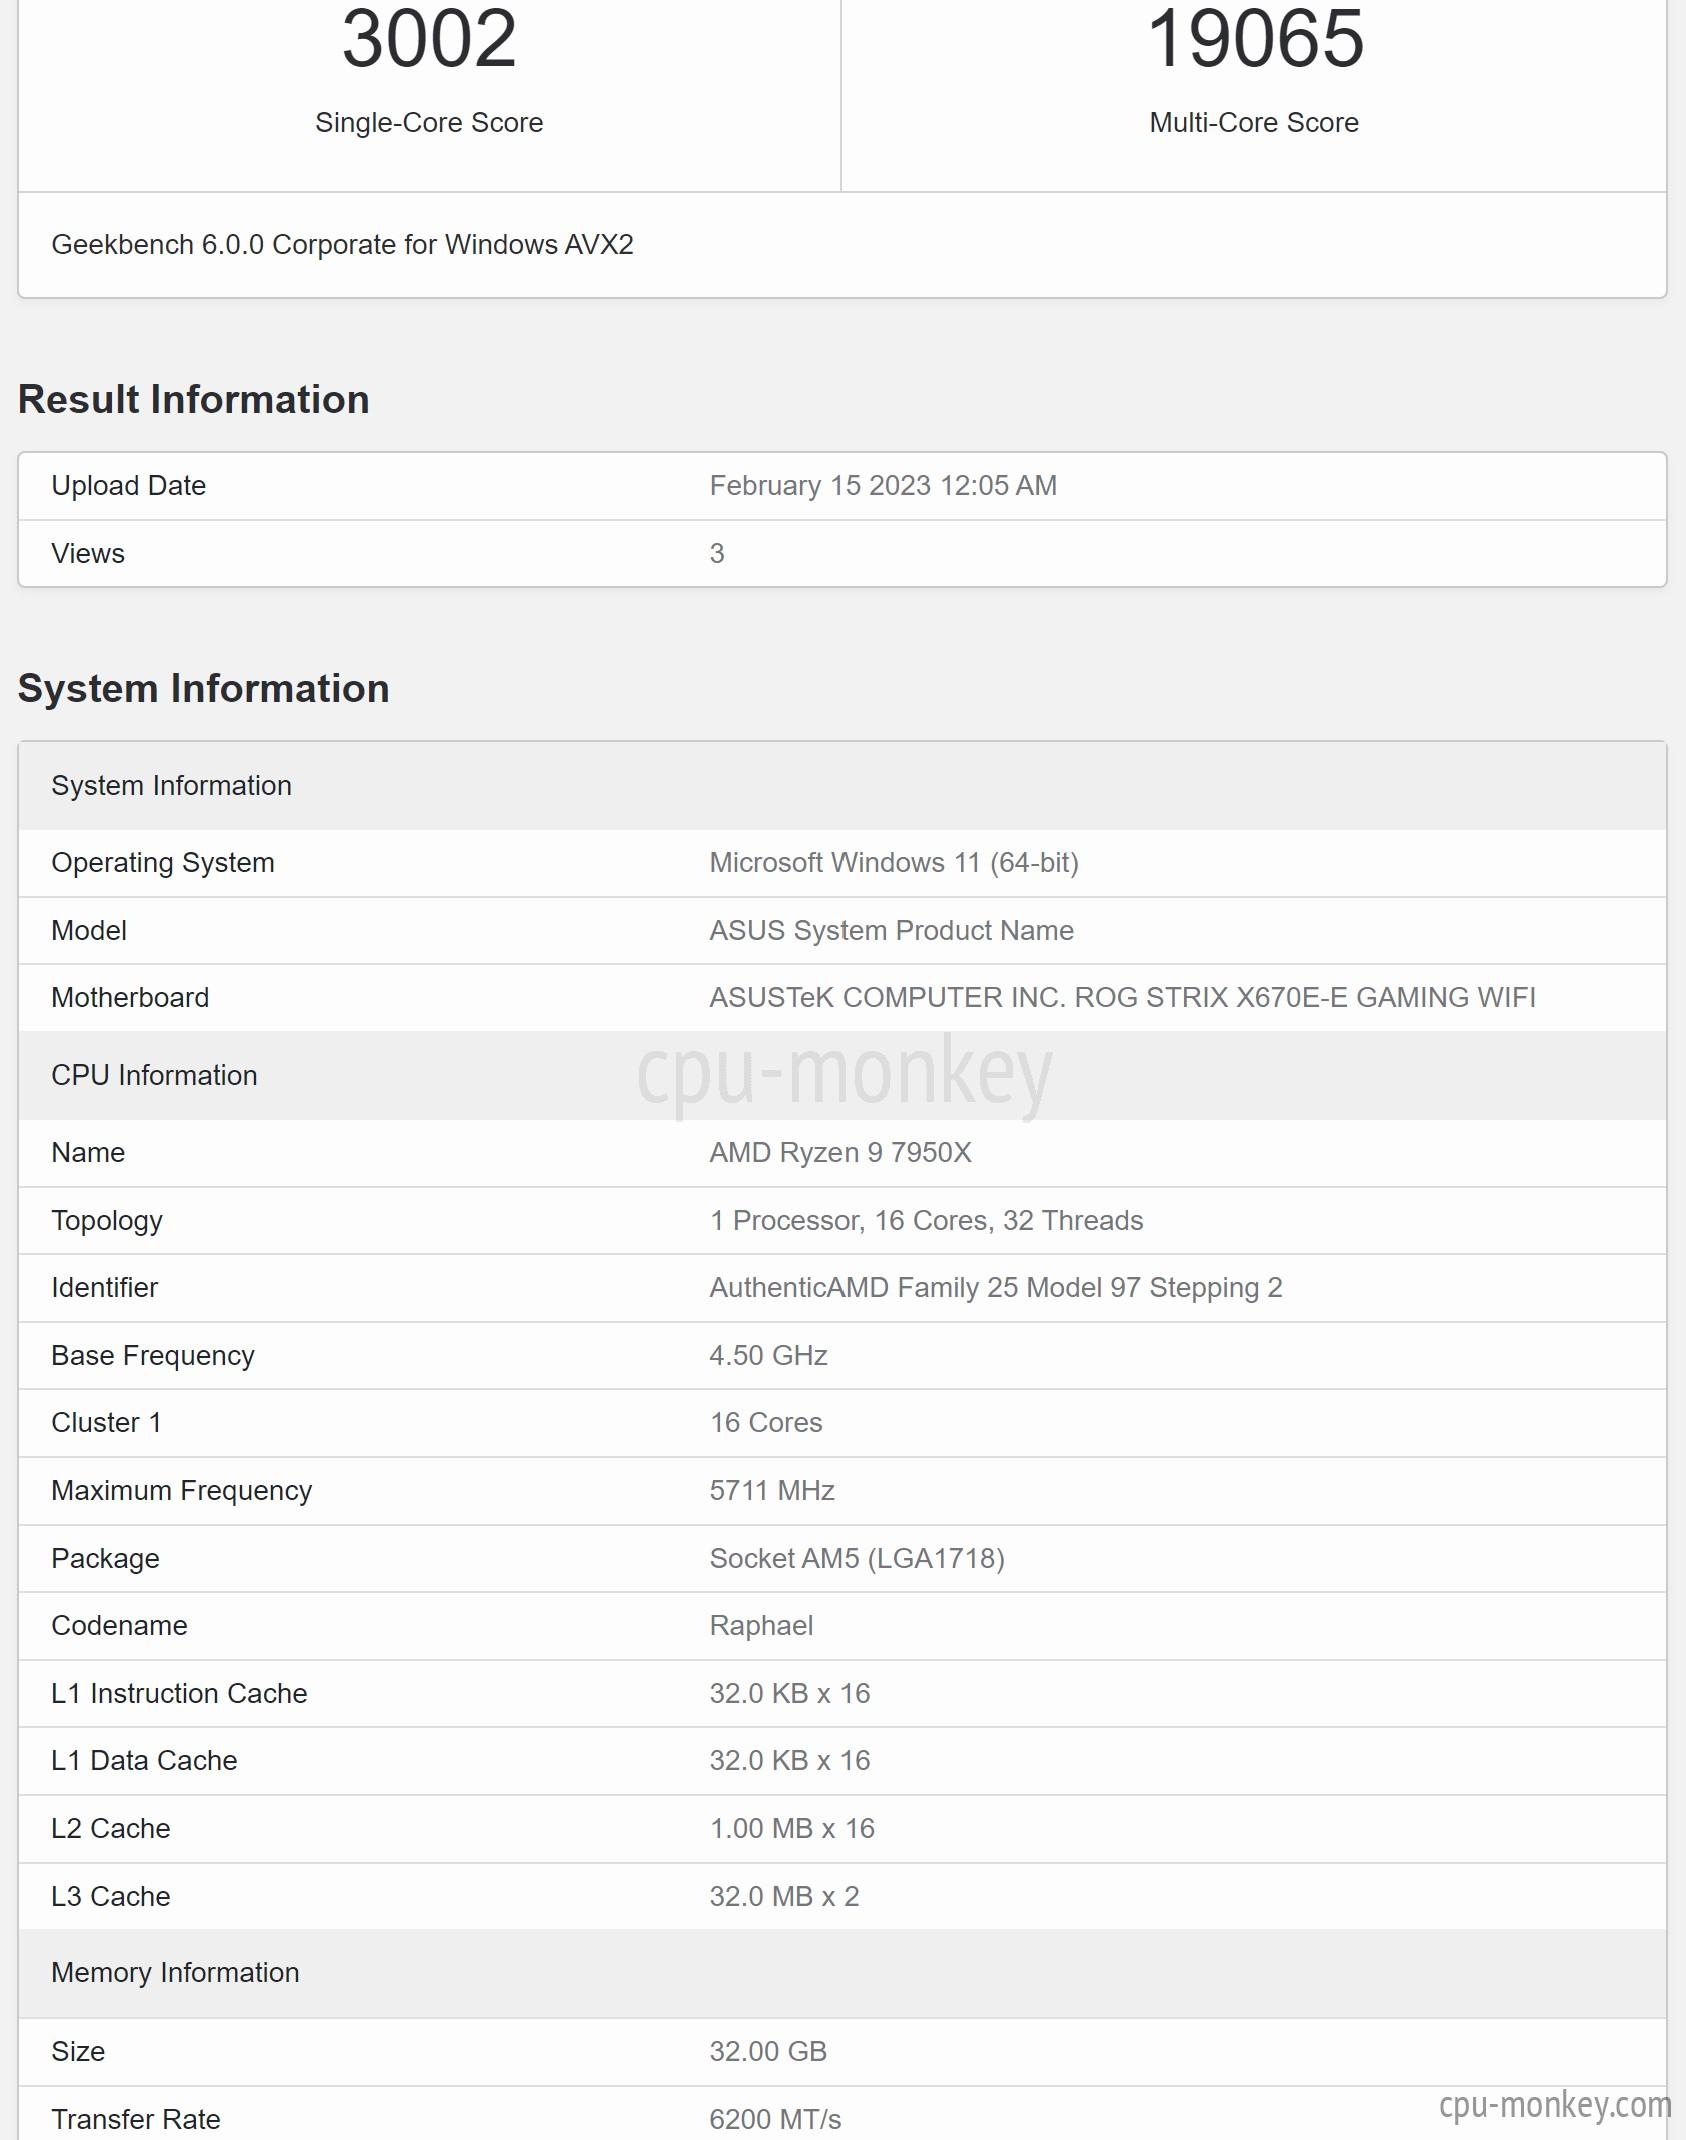Screen dimensions: 1686x2140
Task: Select L1 Data Cache 32.0 KB x 16 value
Action: coord(790,1761)
